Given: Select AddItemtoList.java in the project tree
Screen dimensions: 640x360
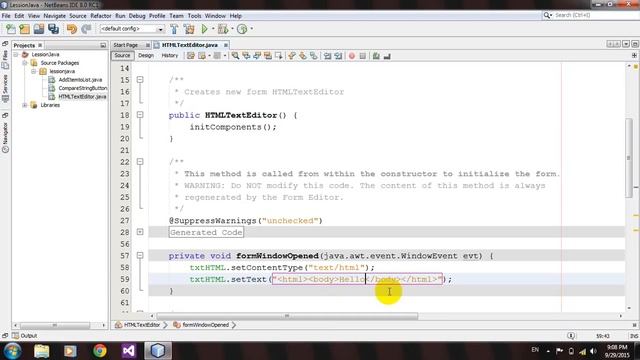Looking at the screenshot, I should click(80, 80).
